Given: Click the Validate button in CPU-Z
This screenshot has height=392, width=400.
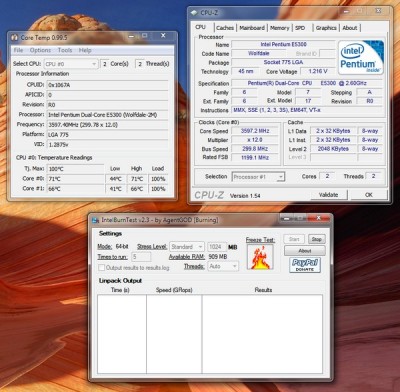Looking at the screenshot, I should pos(329,195).
